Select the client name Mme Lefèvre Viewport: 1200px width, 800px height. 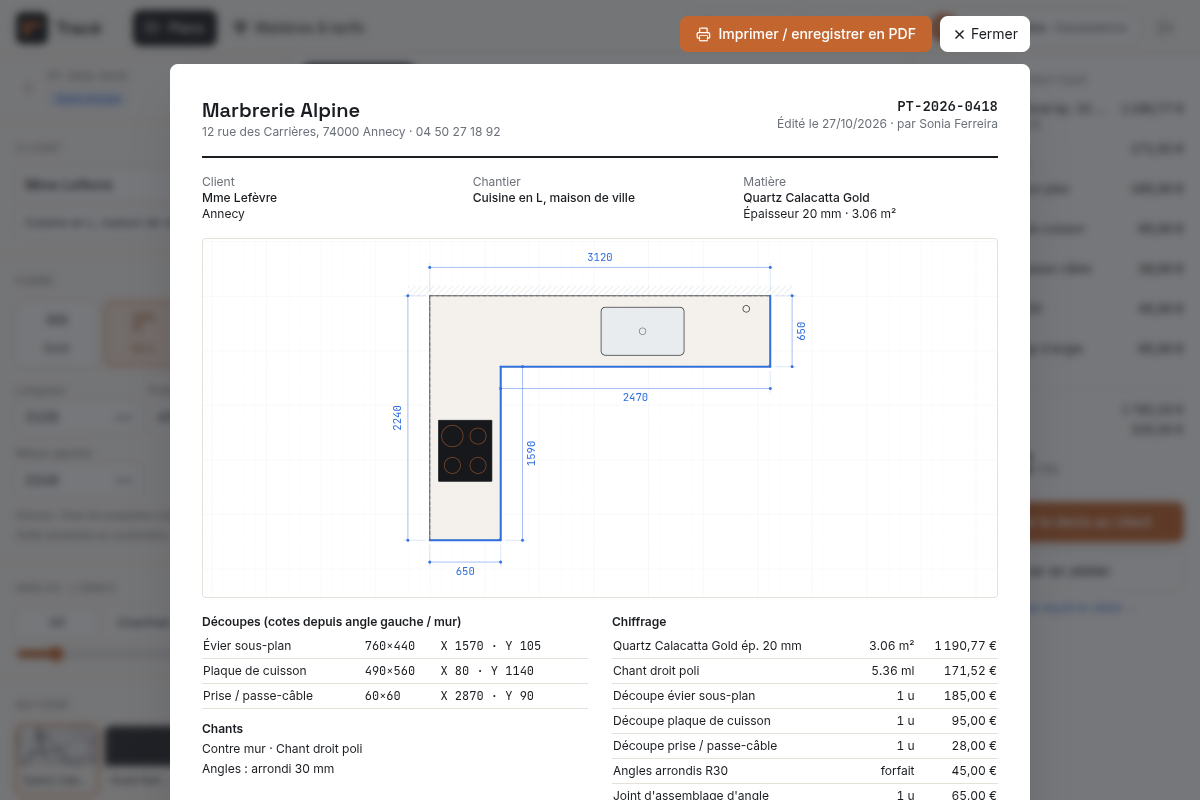(x=240, y=198)
